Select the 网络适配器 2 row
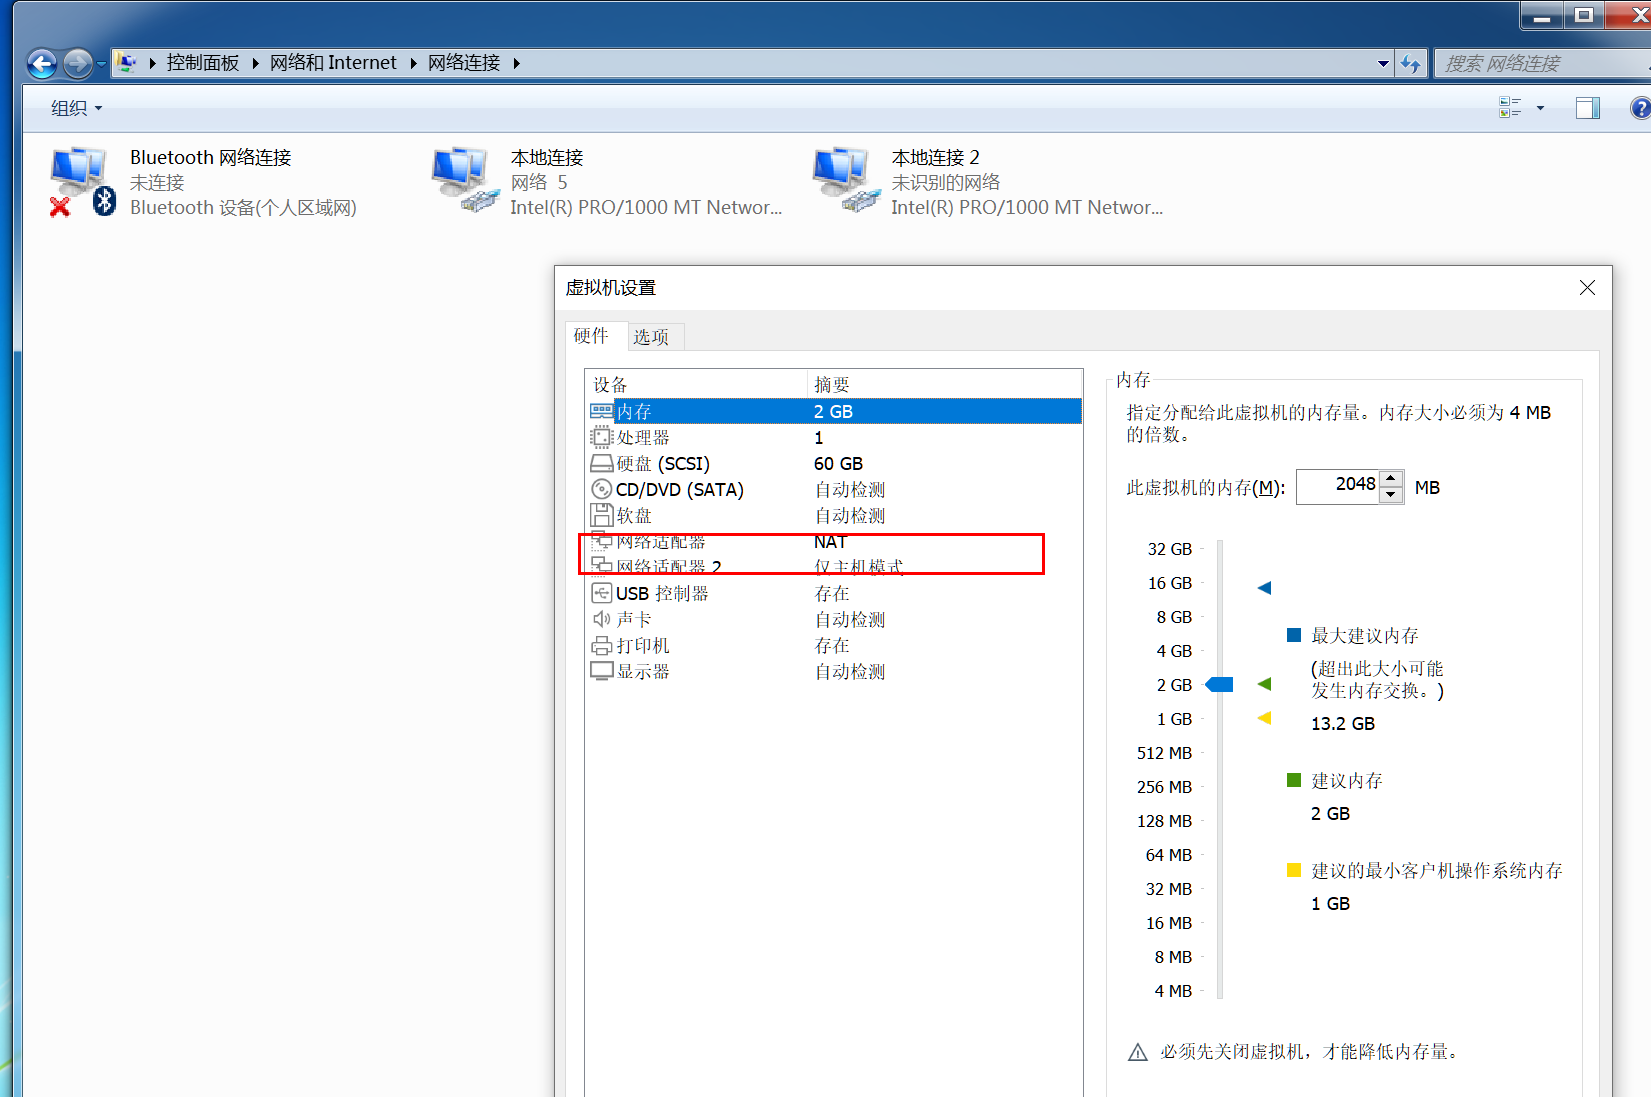1651x1097 pixels. (834, 567)
